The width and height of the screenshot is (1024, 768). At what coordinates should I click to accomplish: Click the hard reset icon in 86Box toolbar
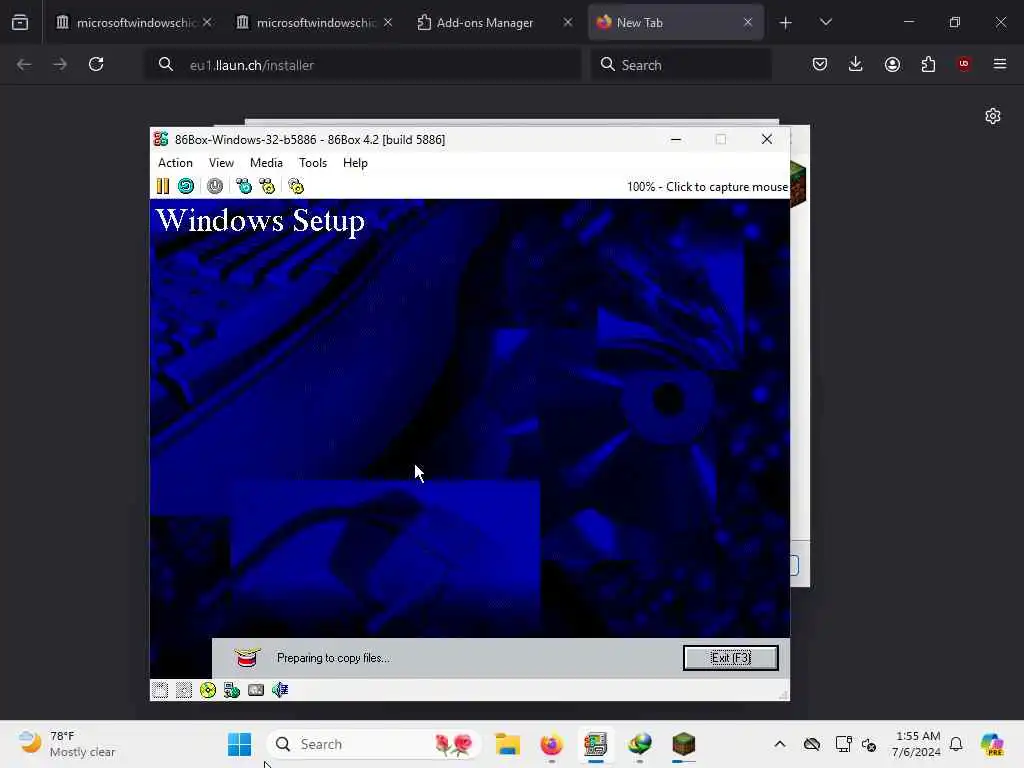186,186
